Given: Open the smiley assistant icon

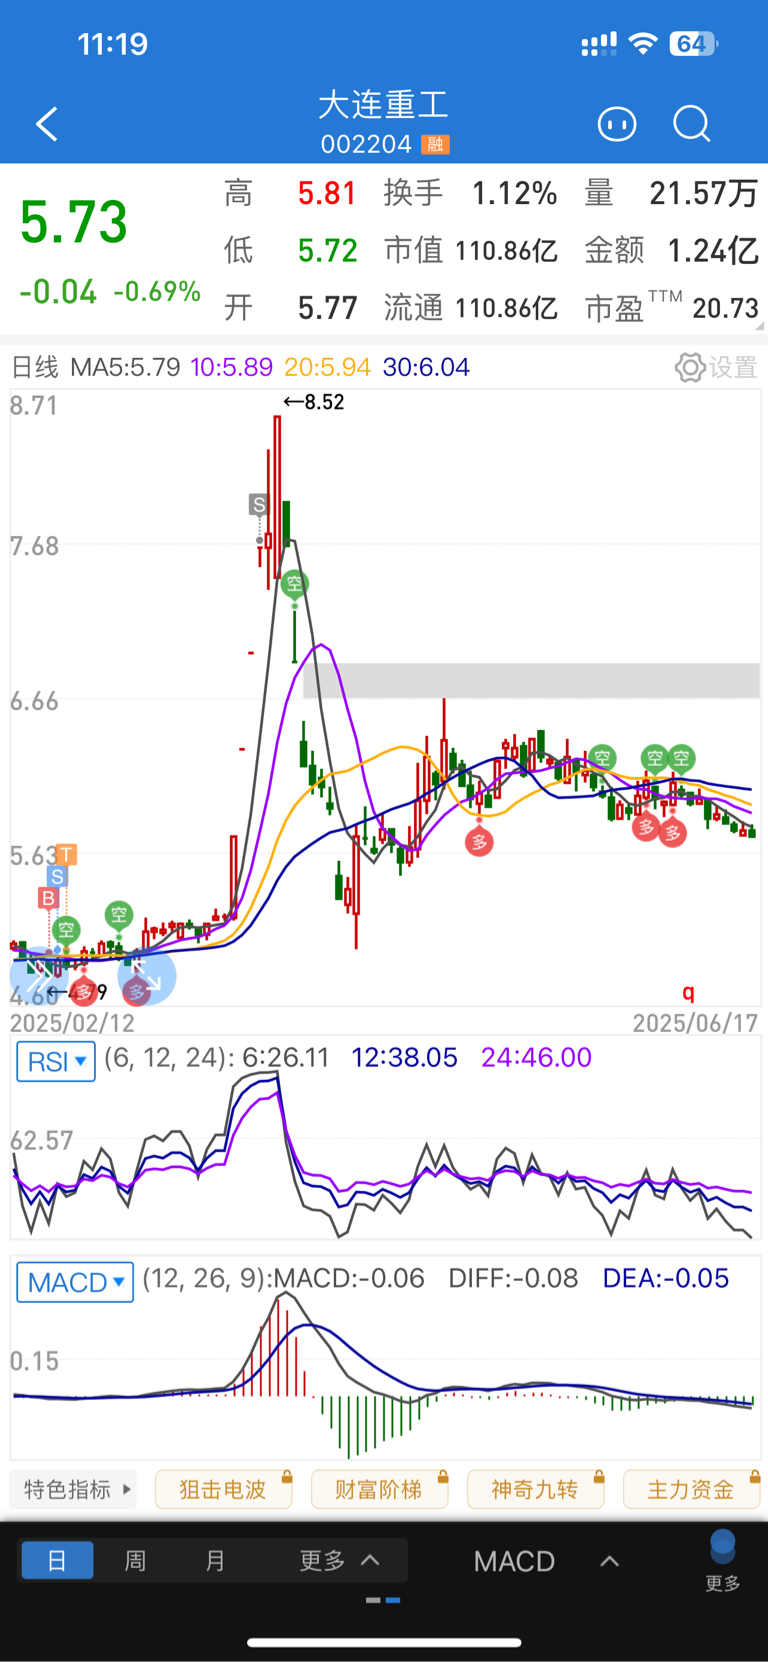Looking at the screenshot, I should point(617,124).
